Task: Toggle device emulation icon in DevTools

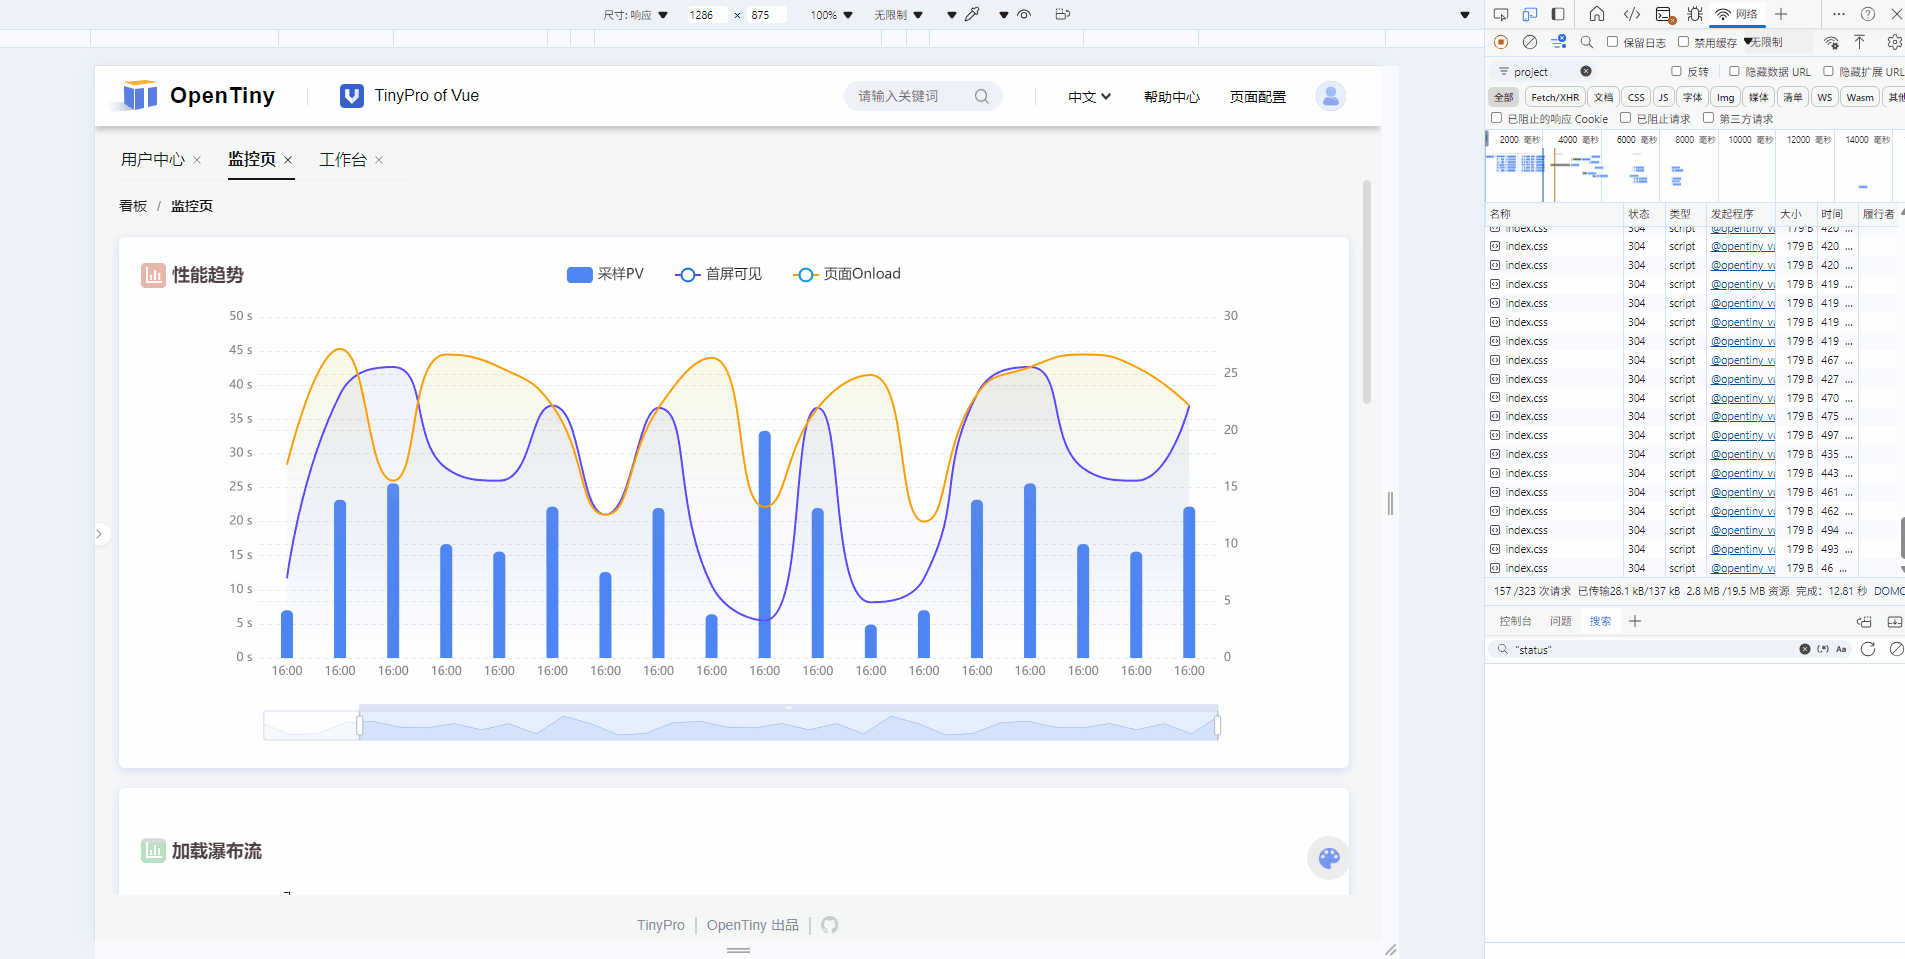Action: [1530, 14]
